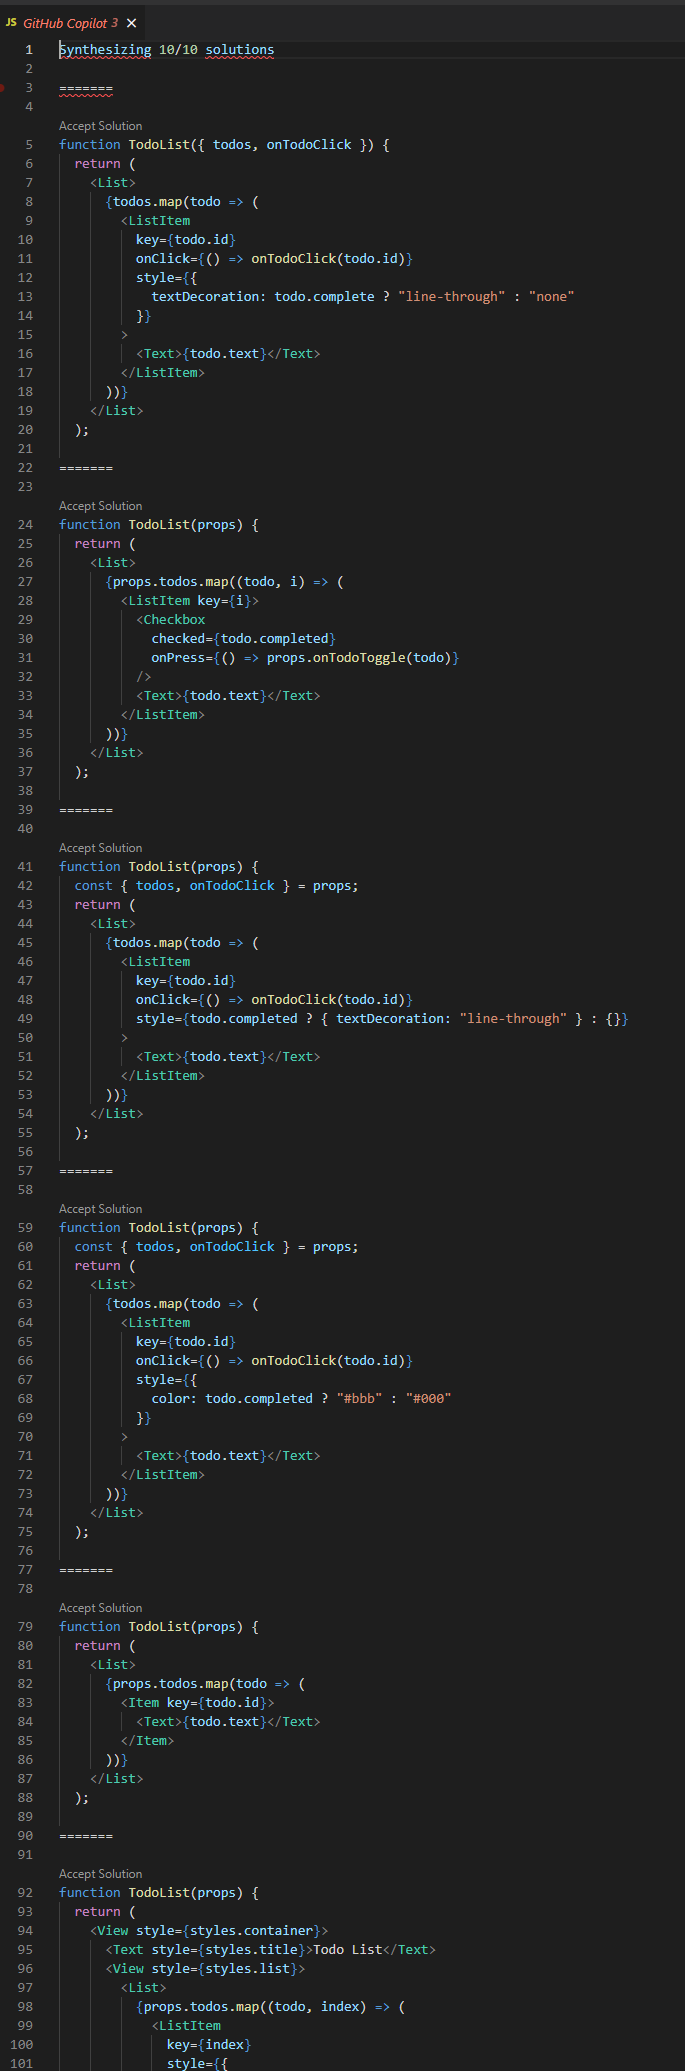Click the red breakpoint dot beside line 3
The image size is (685, 2071).
[x=2, y=88]
